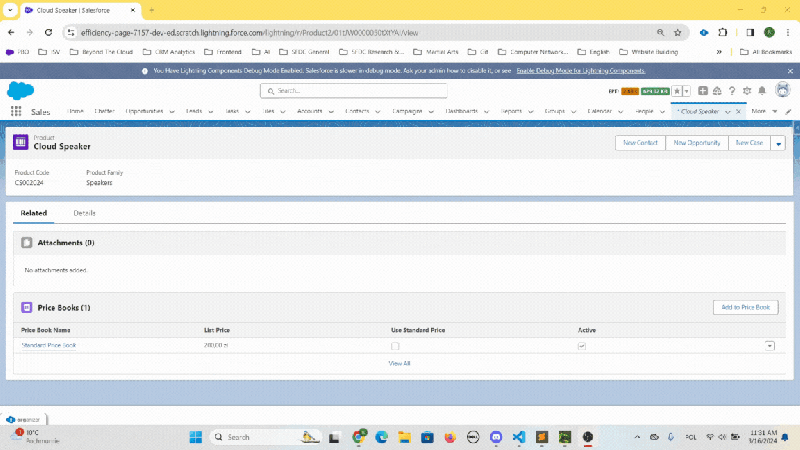Open File Explorer from taskbar
The height and width of the screenshot is (450, 800).
[x=405, y=437]
